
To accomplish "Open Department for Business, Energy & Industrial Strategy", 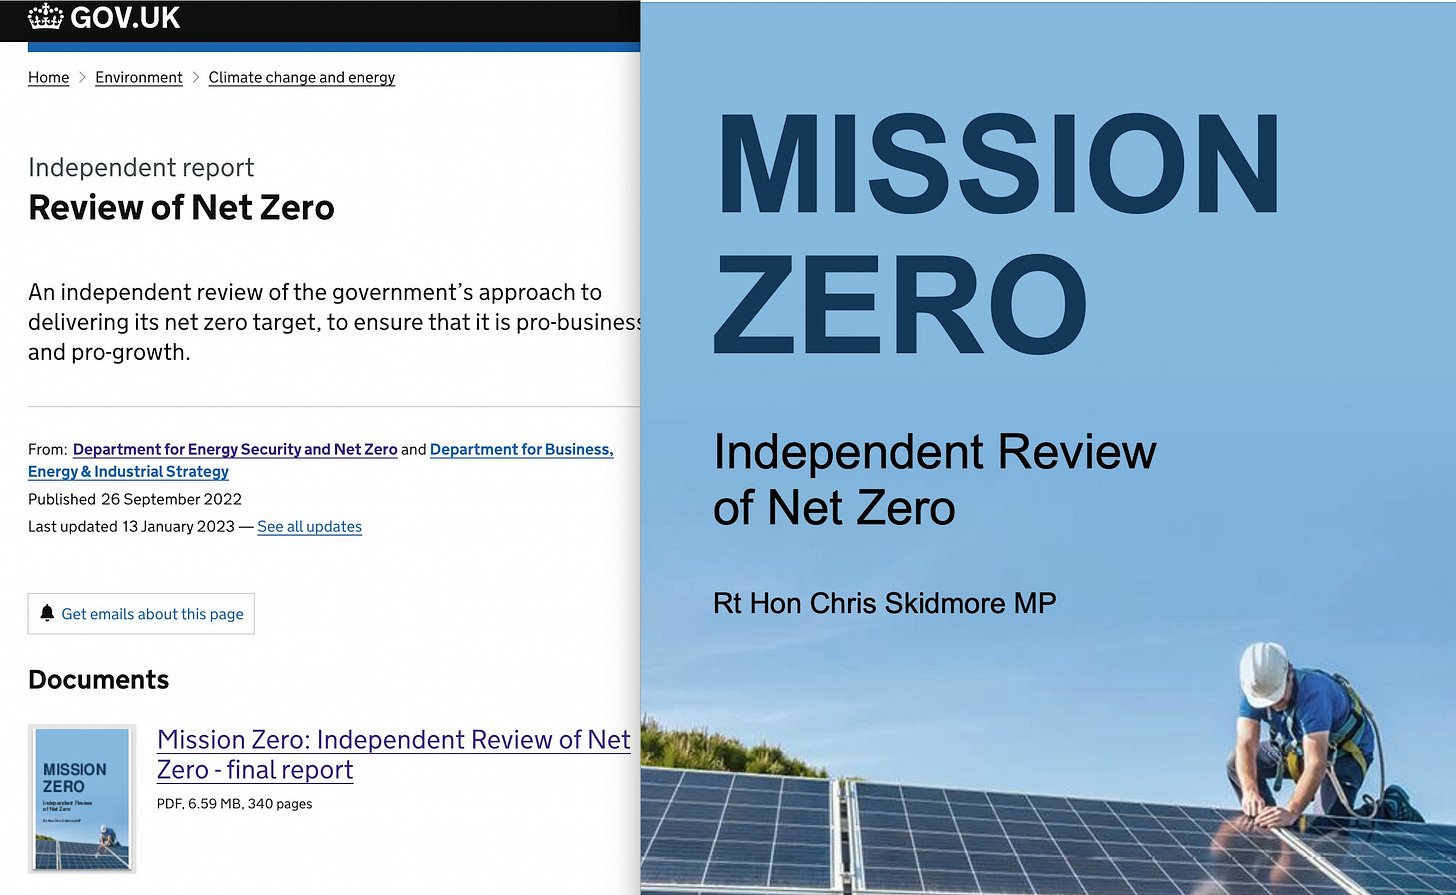I will click(x=320, y=461).
